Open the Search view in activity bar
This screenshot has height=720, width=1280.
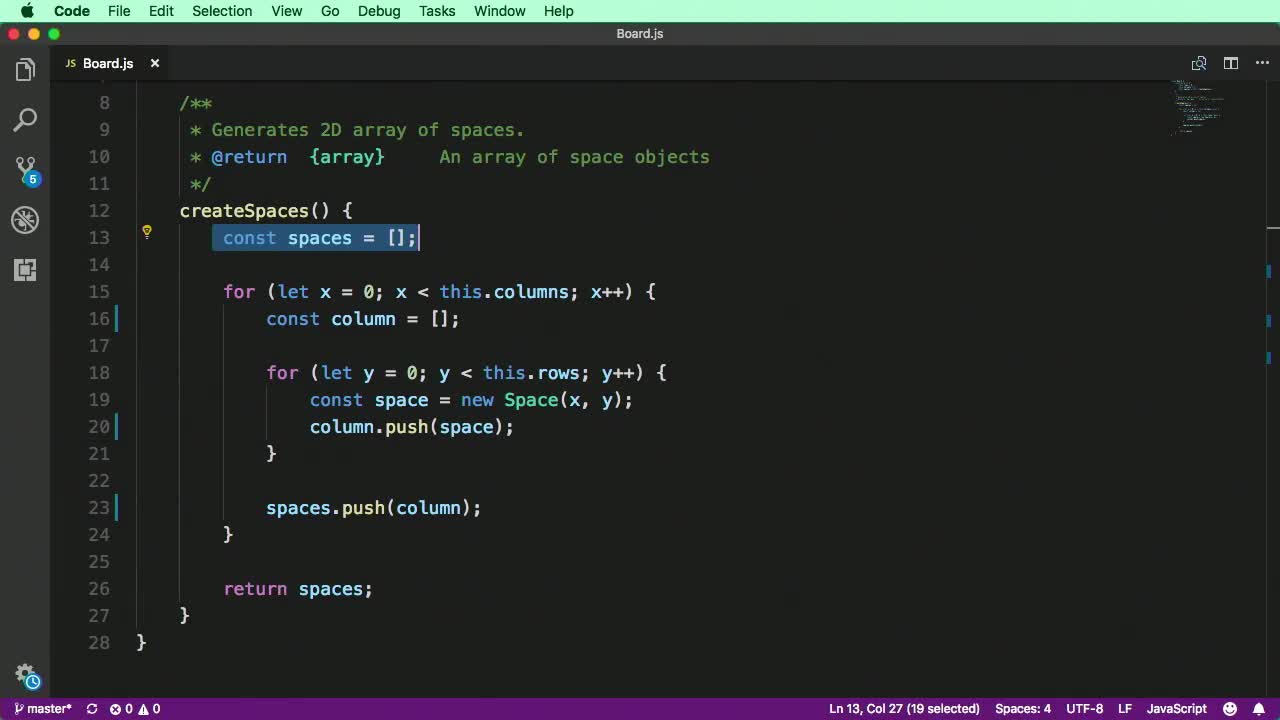pyautogui.click(x=25, y=120)
